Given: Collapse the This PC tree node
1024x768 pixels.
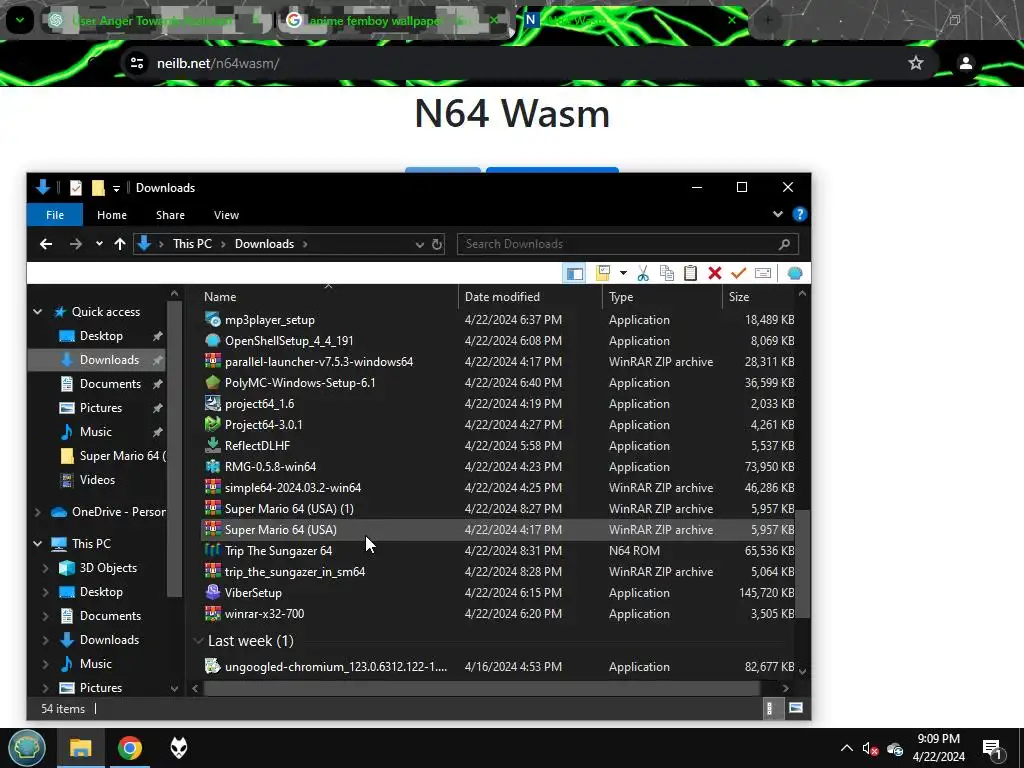Looking at the screenshot, I should (38, 543).
